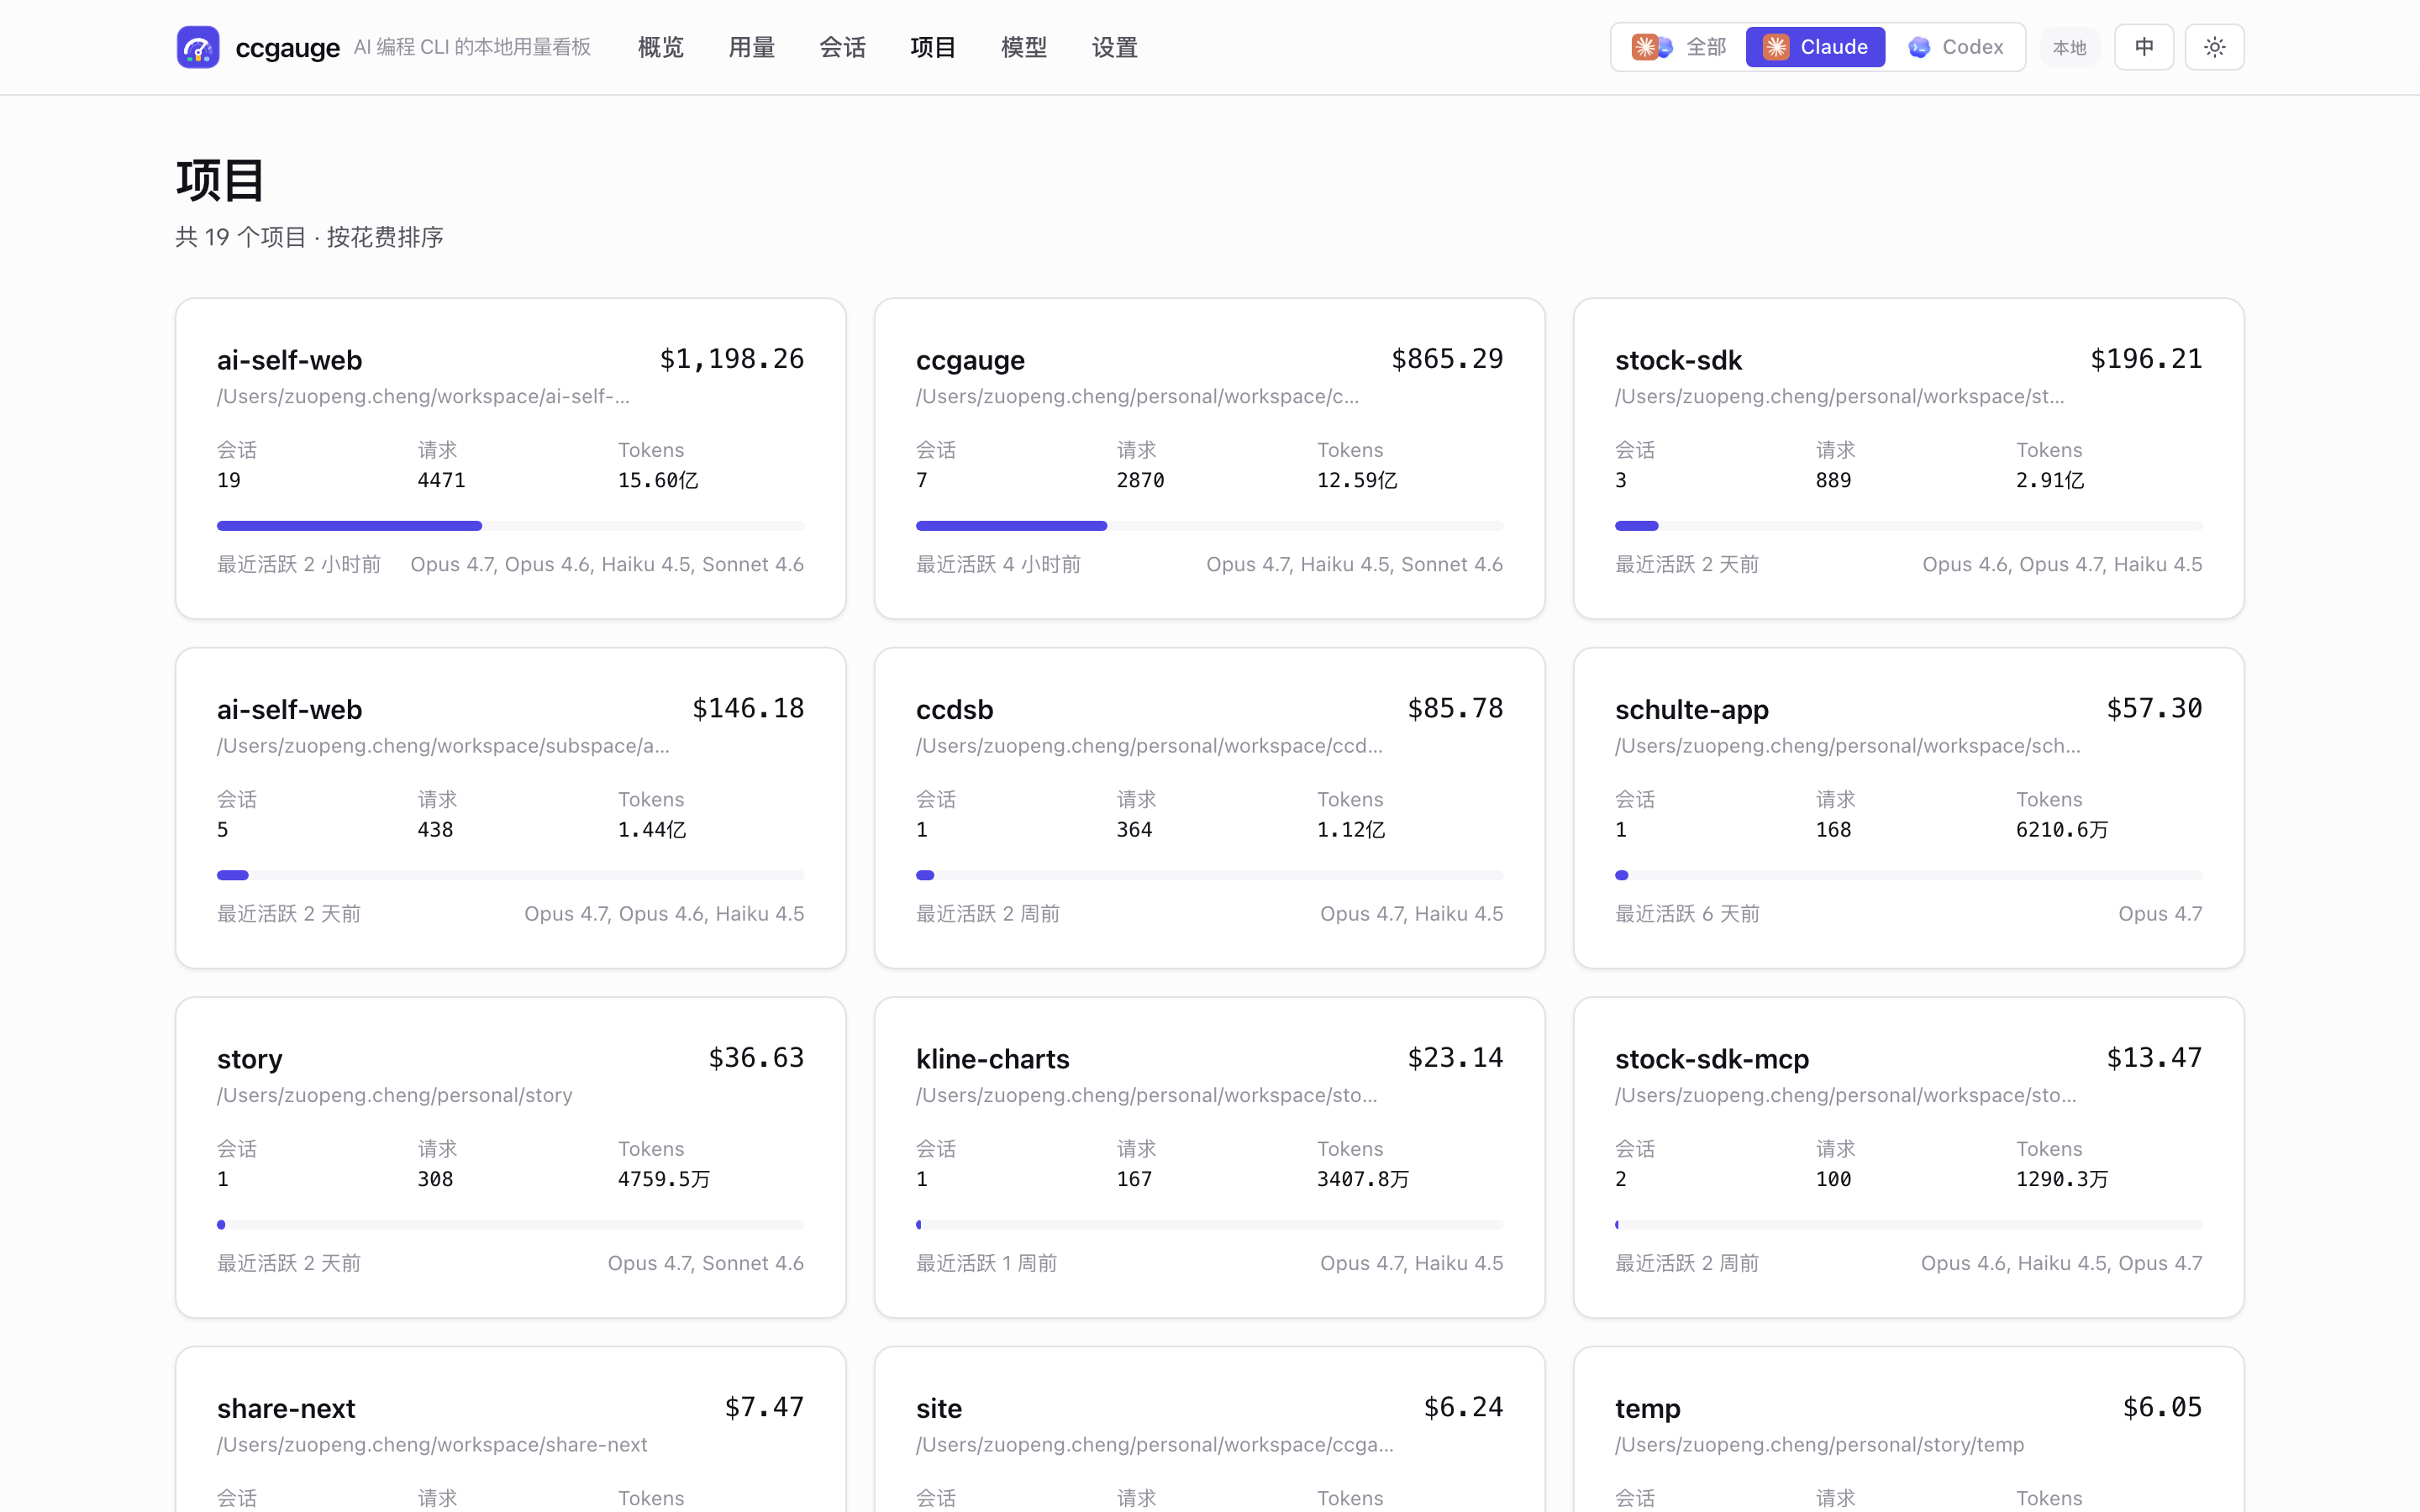Click the AI 编程 CLI 的本地用量看板 tagline

473,47
